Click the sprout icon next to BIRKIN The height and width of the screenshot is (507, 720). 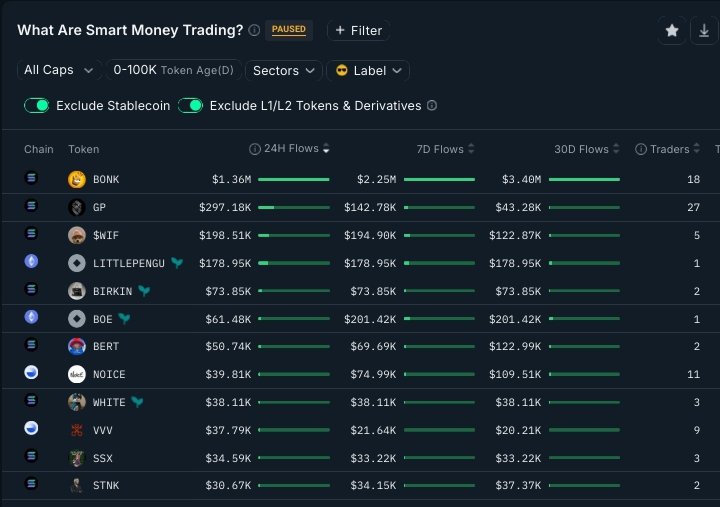[x=144, y=291]
